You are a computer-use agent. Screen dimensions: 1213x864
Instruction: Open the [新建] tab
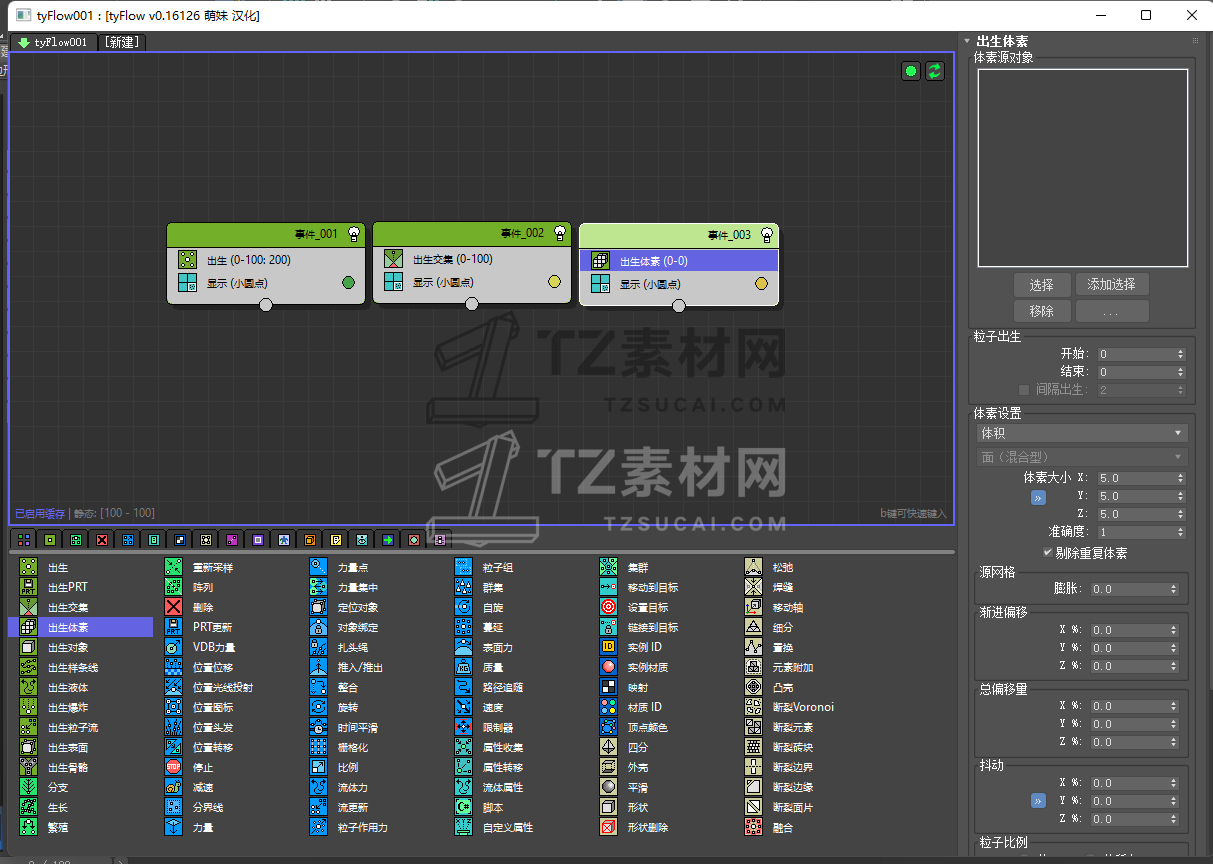[122, 43]
